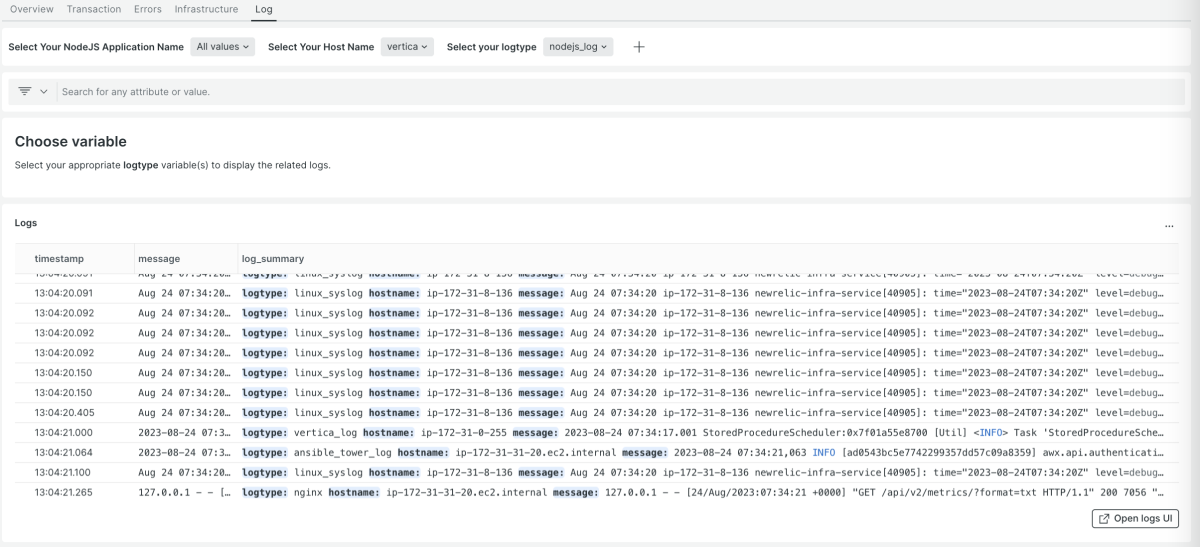The image size is (1200, 547).
Task: Open the NodeJS Application Name 'All values' dropdown
Action: coord(224,47)
